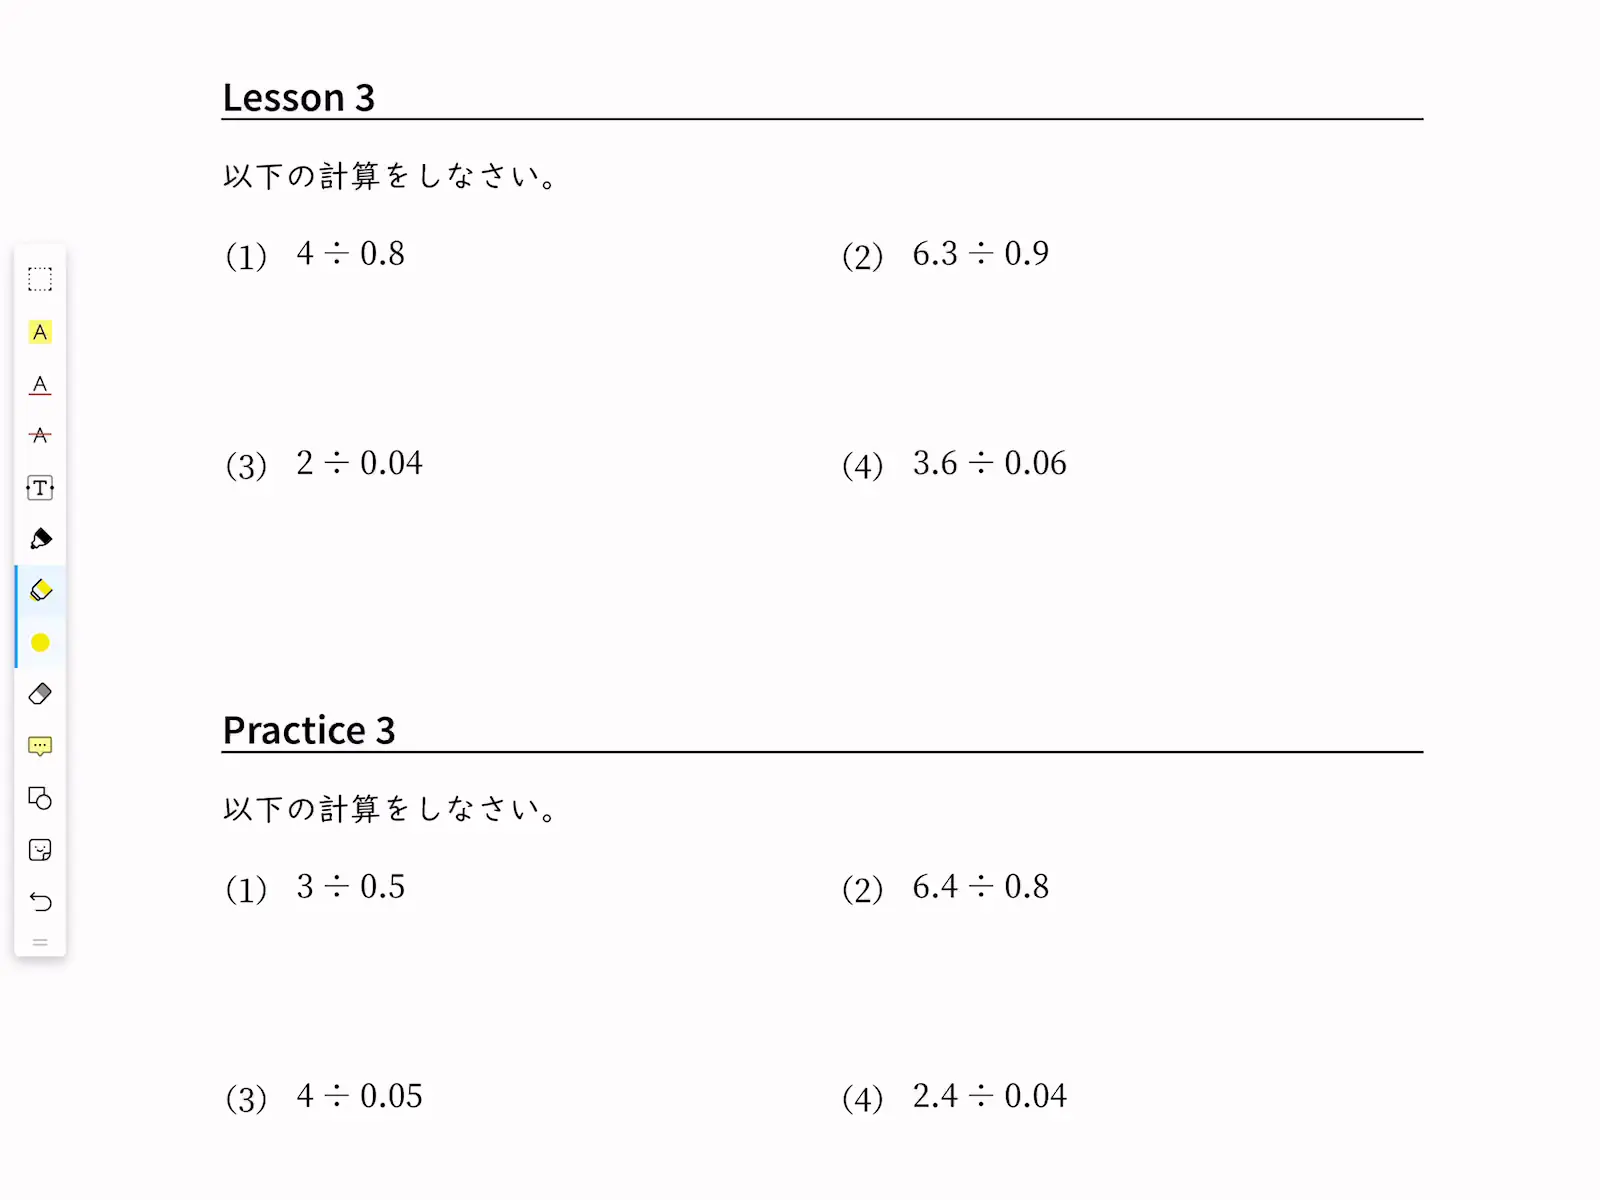Click problem 6.3 ÷ 0.9
The image size is (1600, 1200).
(x=980, y=254)
